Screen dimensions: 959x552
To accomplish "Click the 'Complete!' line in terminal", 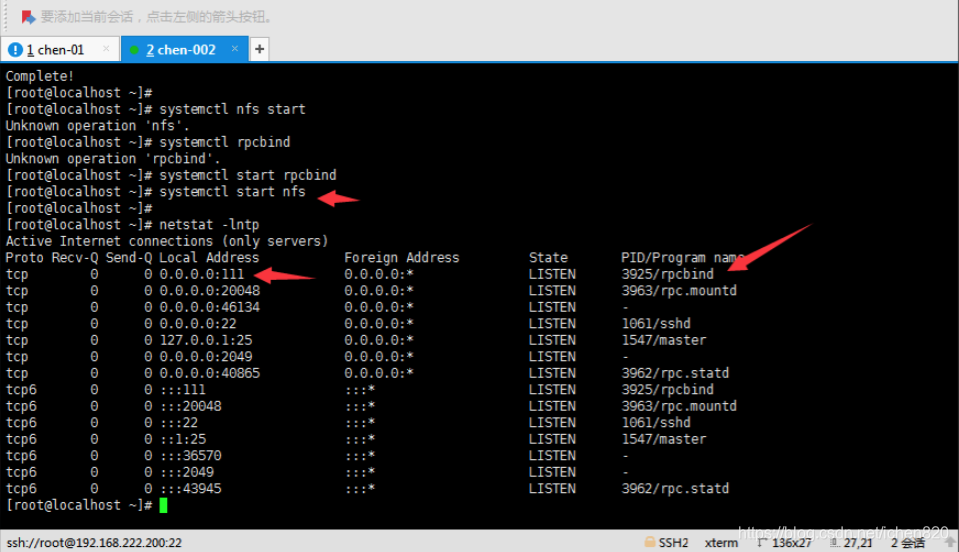I will point(40,76).
